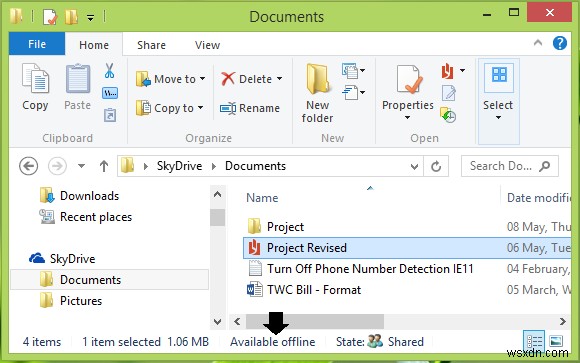Click the Forward navigation arrow
The width and height of the screenshot is (580, 363).
point(57,166)
